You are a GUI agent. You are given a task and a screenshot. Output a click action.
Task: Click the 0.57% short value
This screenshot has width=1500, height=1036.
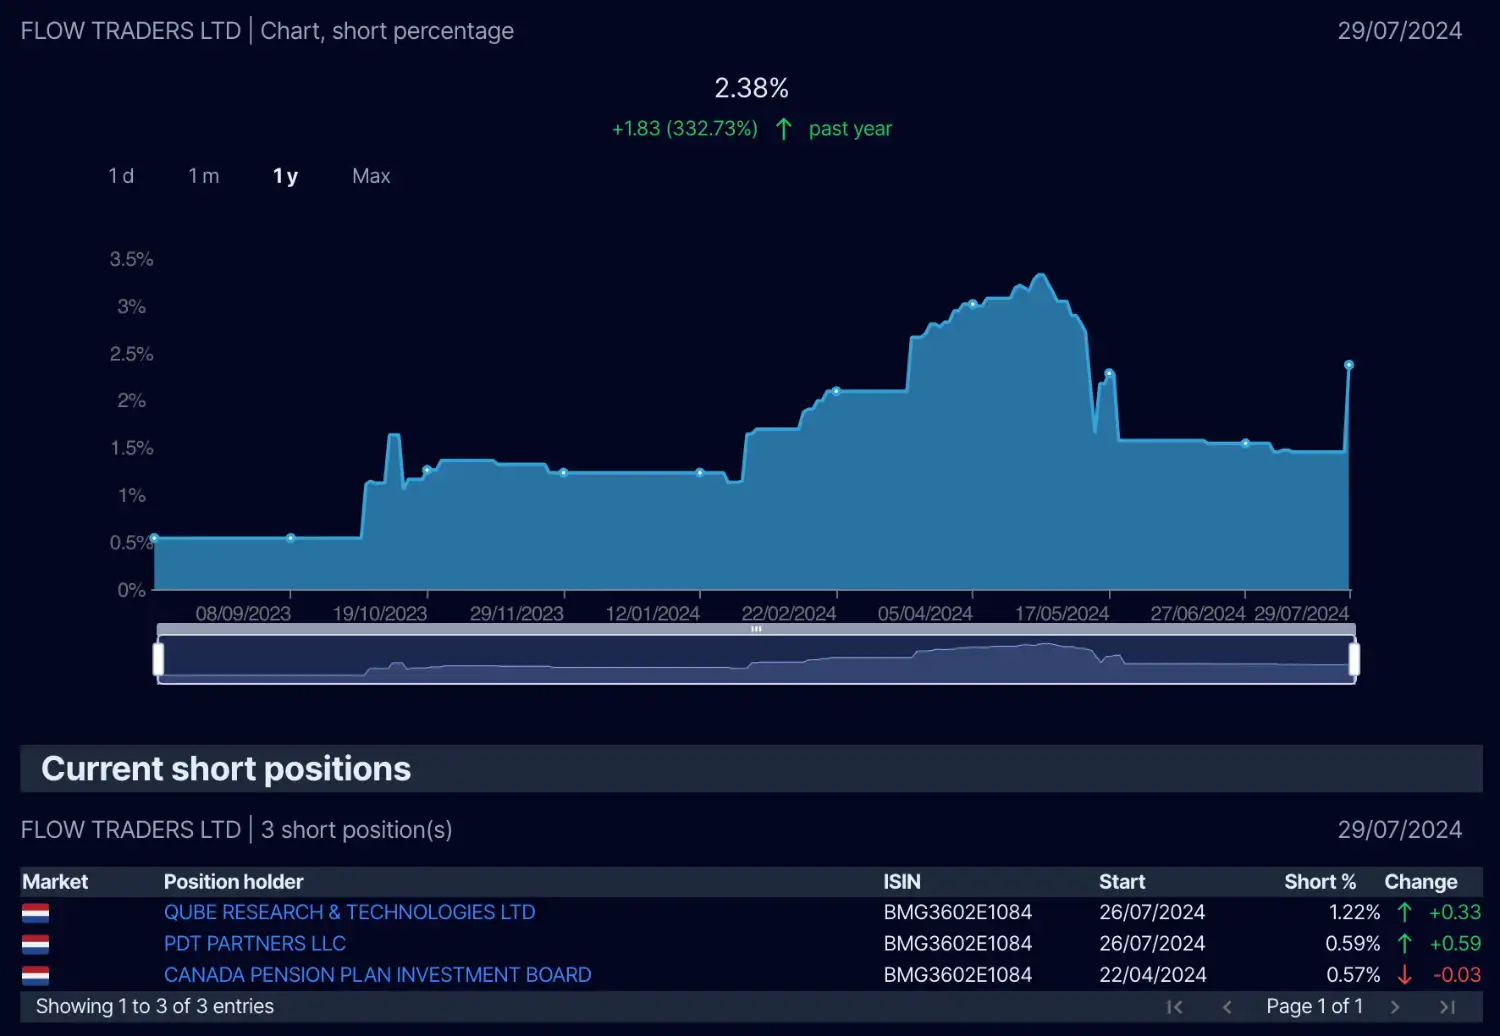click(x=1354, y=974)
